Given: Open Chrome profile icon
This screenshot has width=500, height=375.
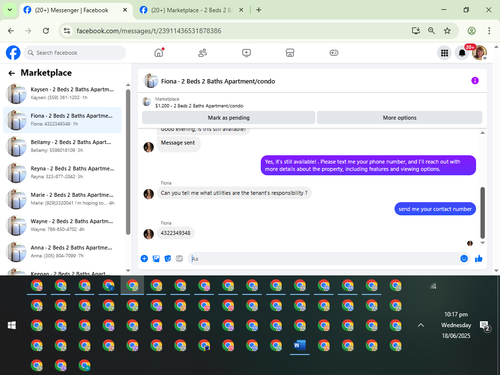Looking at the screenshot, I should 471,31.
